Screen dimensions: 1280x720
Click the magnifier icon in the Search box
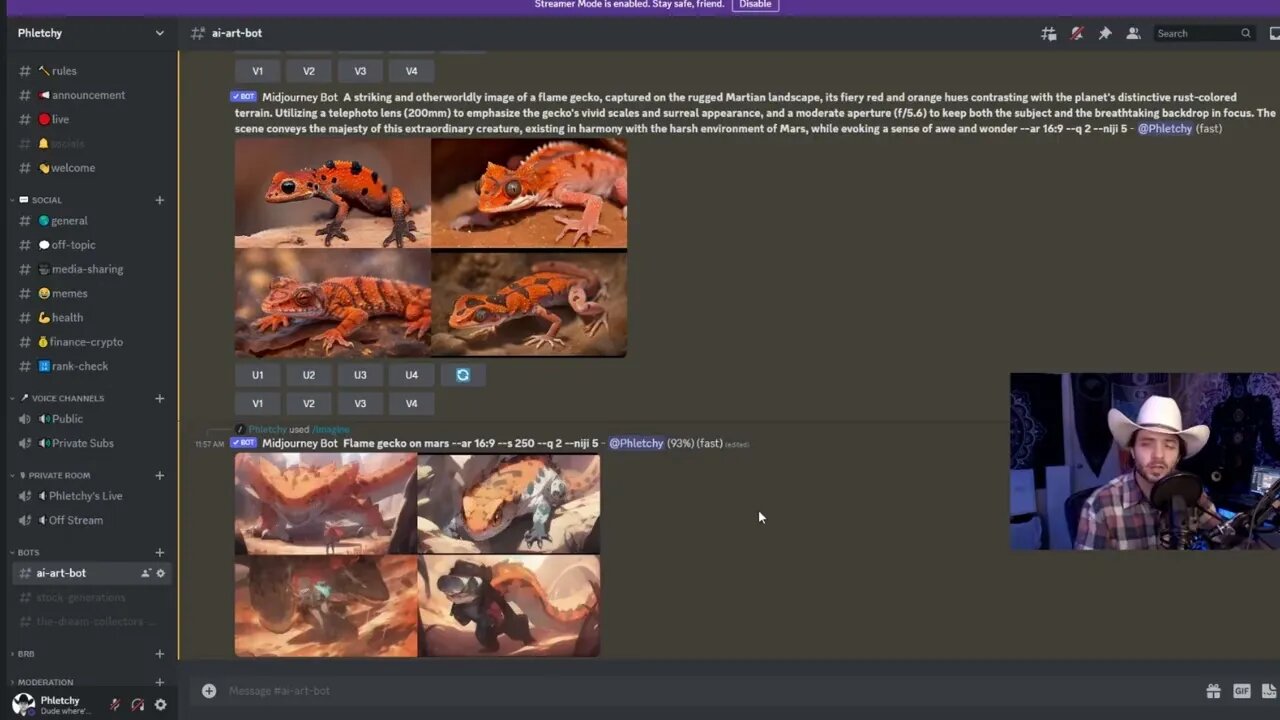click(x=1246, y=33)
